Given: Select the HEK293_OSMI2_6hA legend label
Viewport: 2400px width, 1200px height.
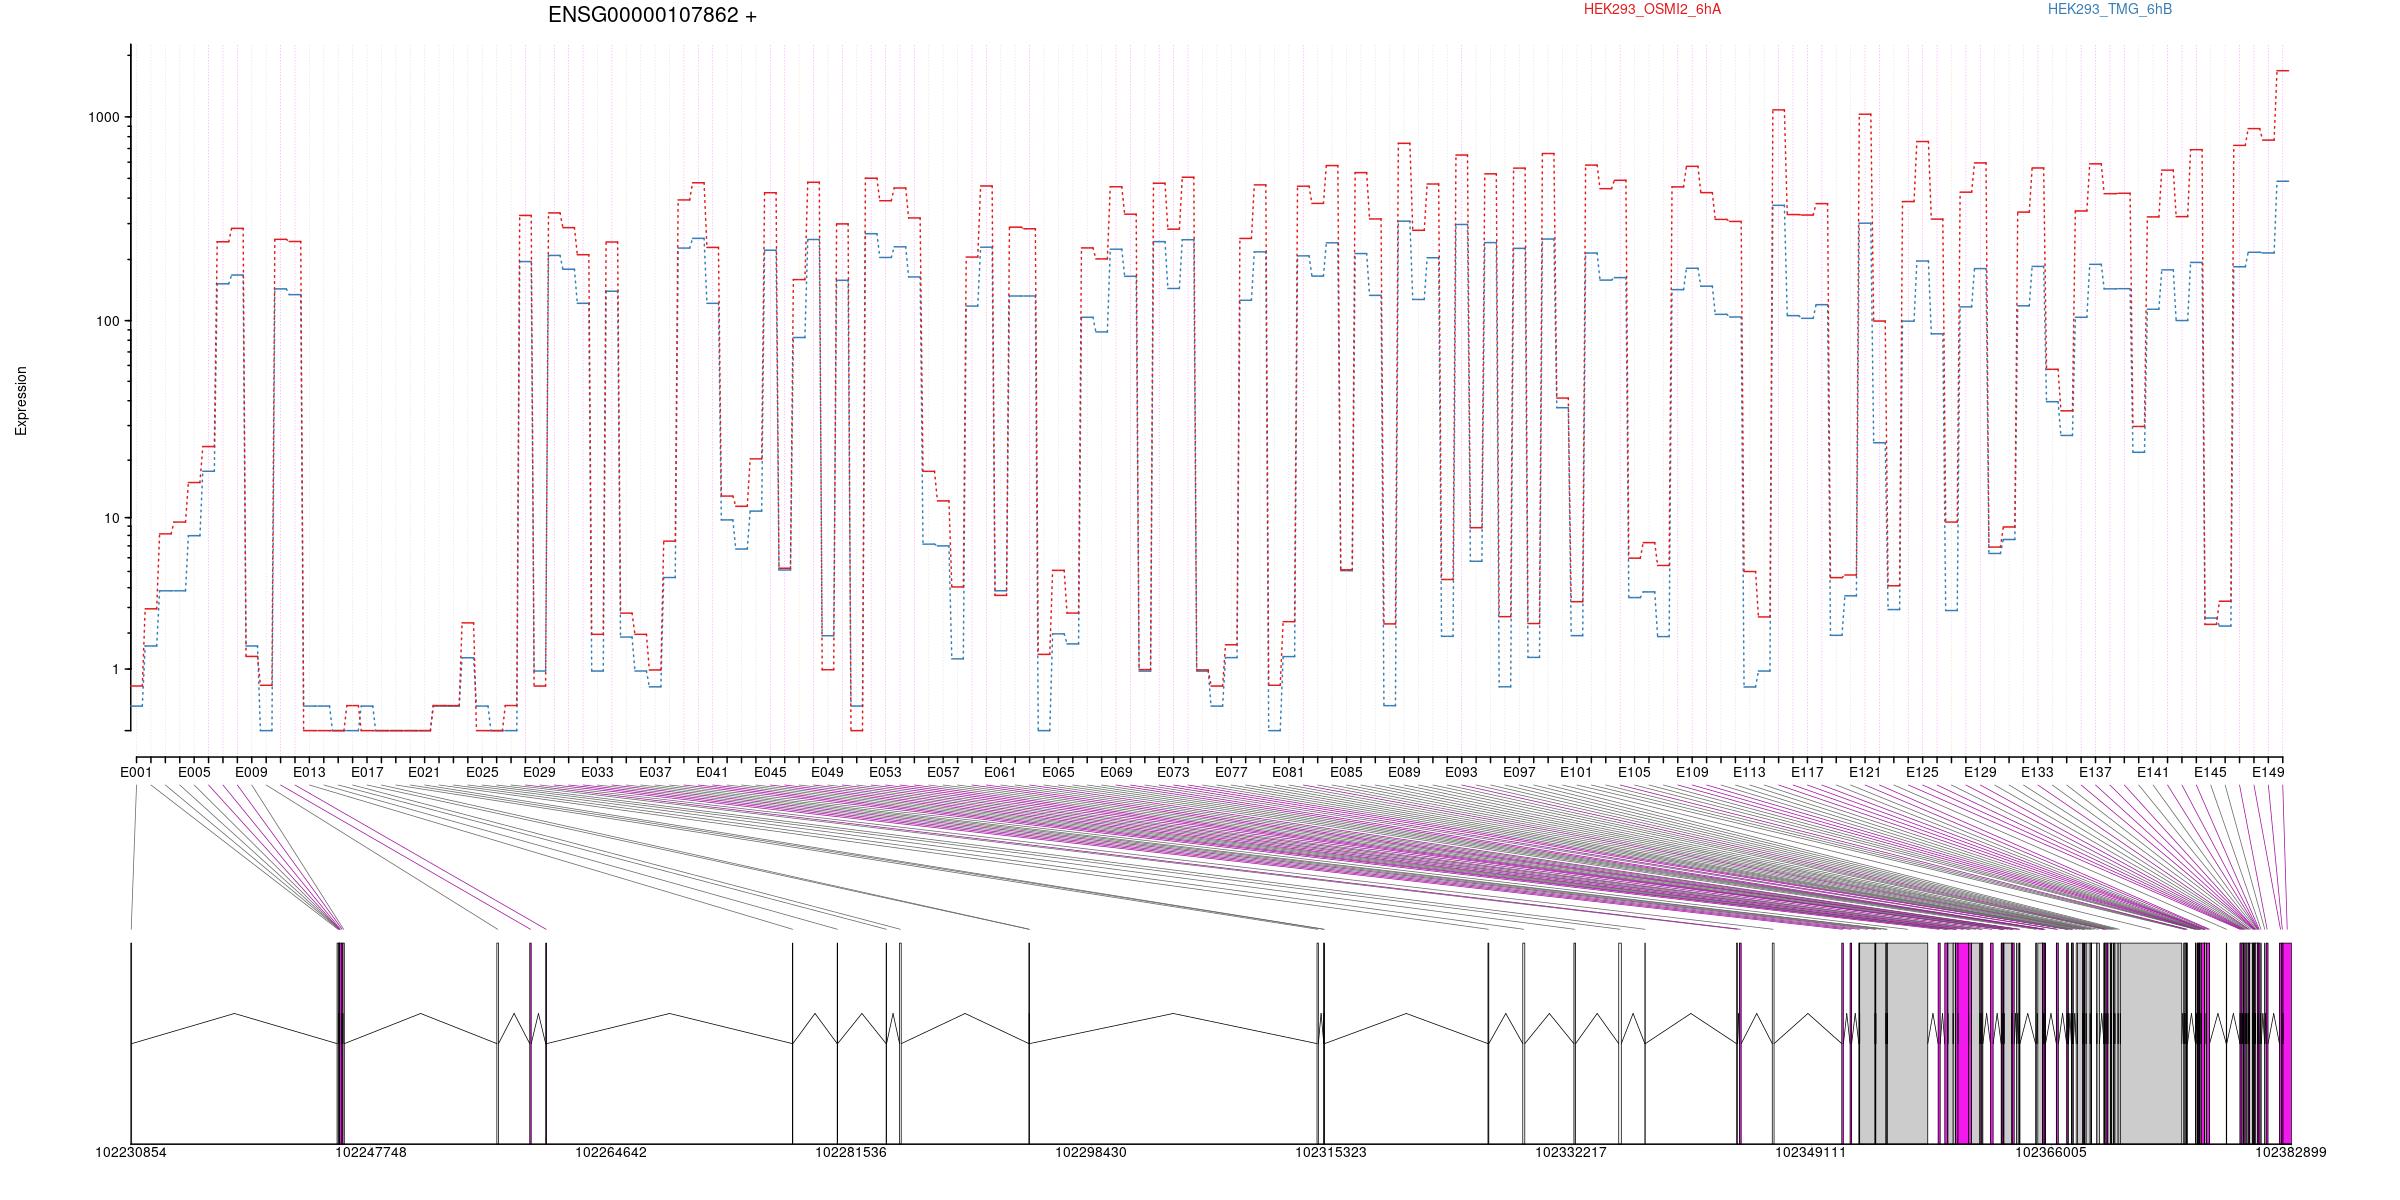Looking at the screenshot, I should 1653,10.
